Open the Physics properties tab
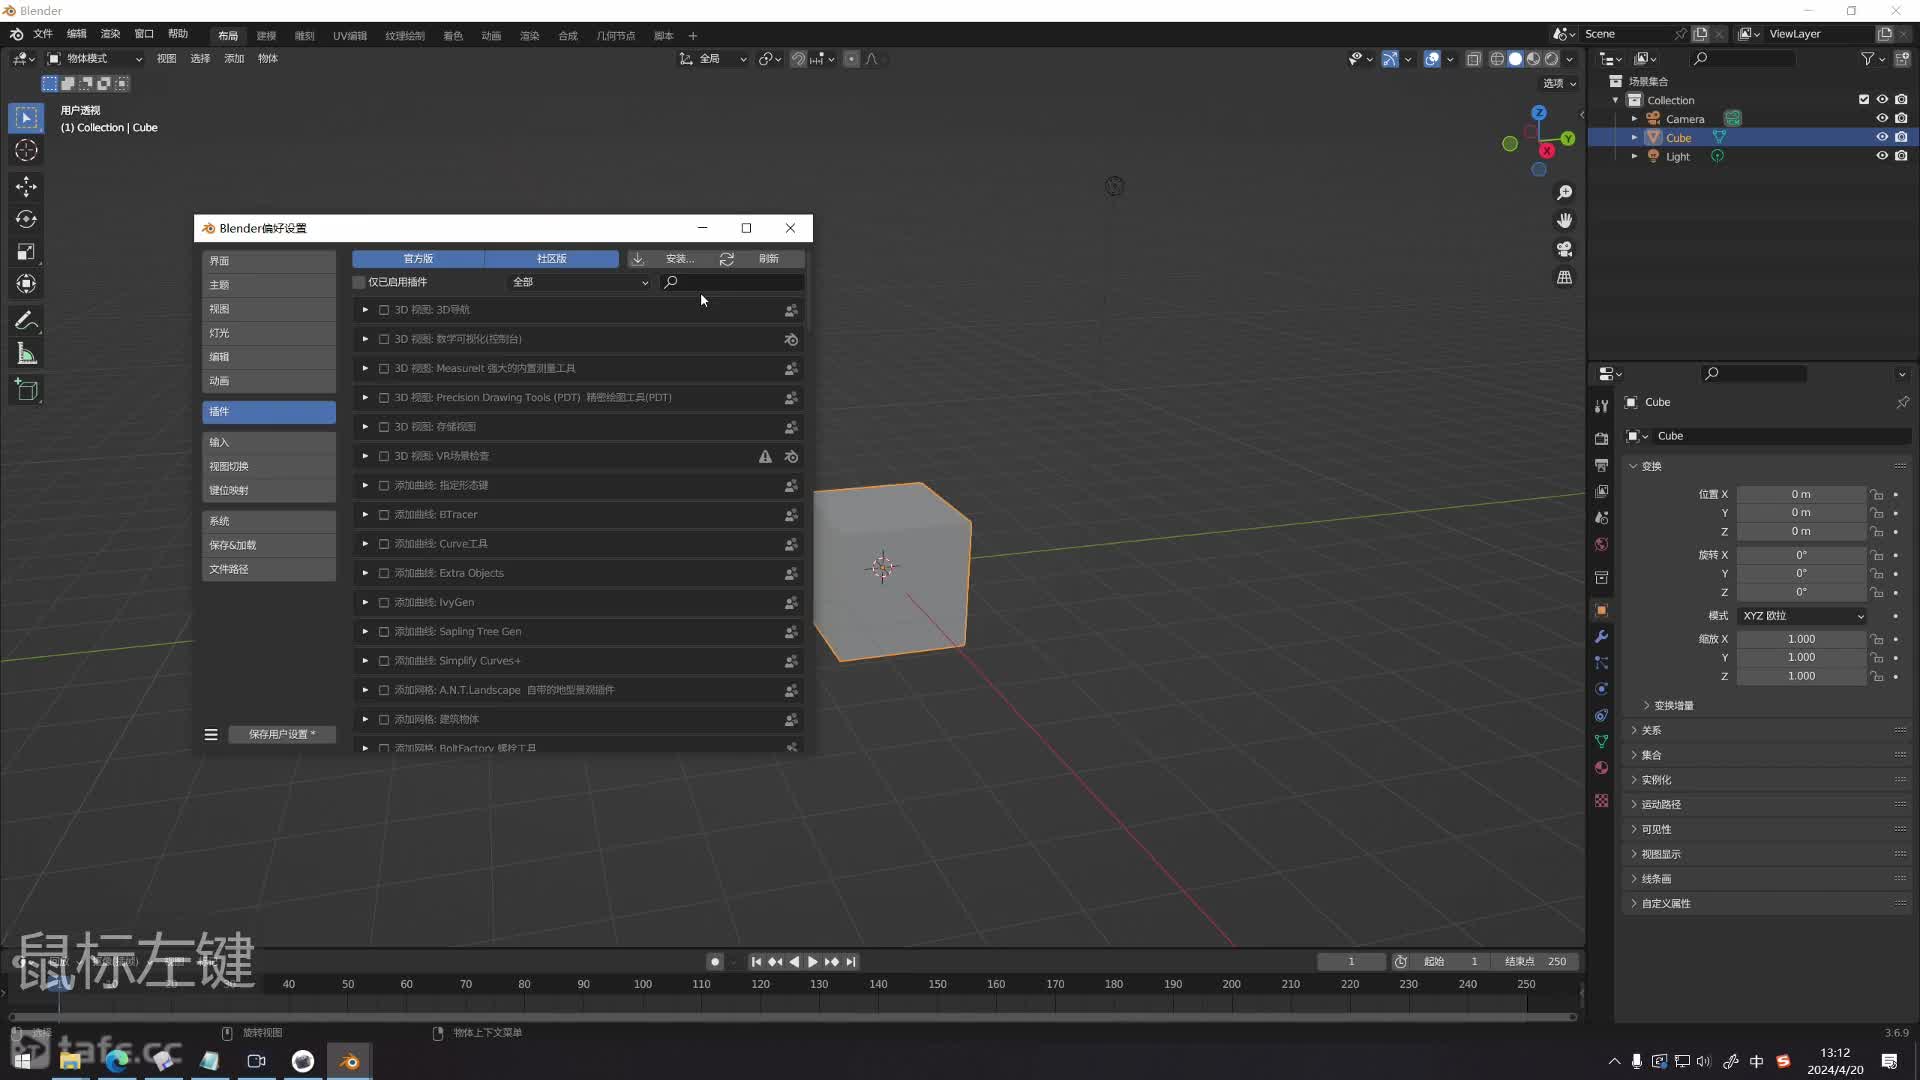 [1601, 689]
